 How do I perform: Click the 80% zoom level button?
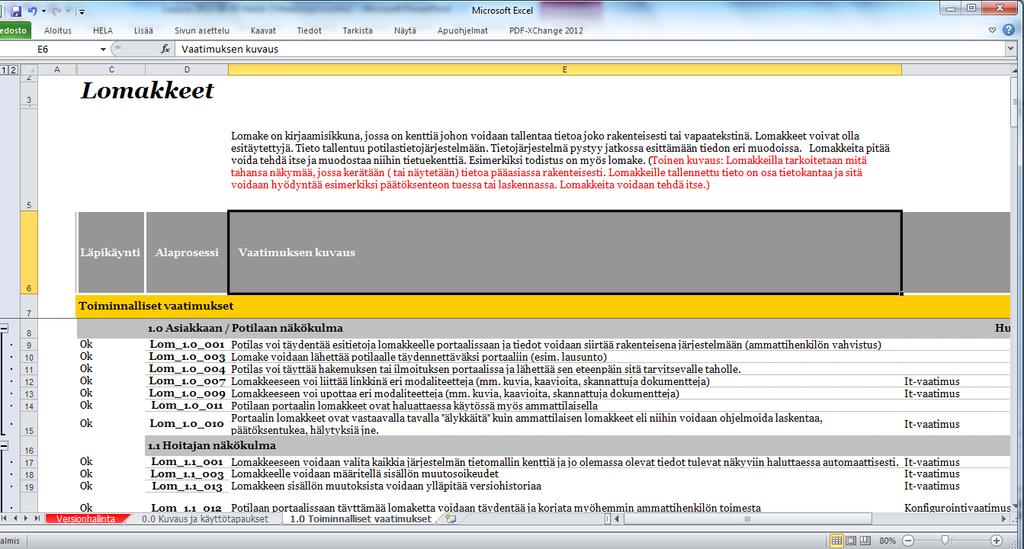pos(888,541)
